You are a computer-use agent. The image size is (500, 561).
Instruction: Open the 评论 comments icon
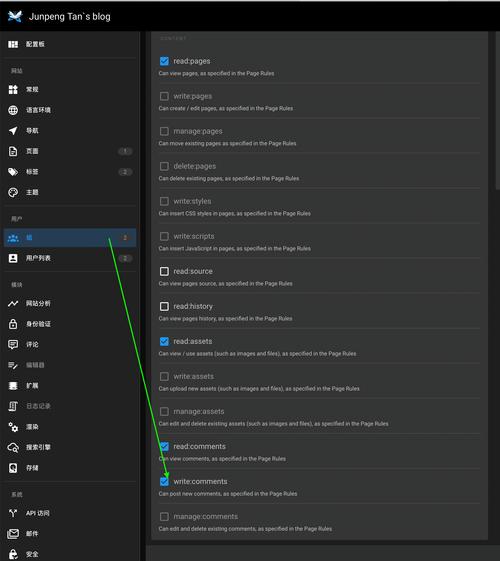13,344
